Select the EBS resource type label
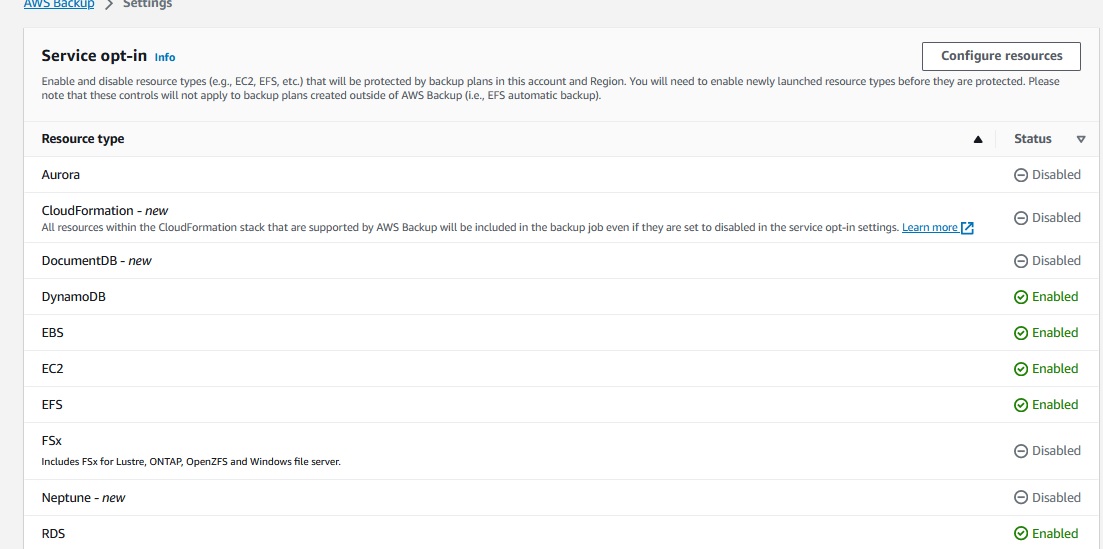 53,333
